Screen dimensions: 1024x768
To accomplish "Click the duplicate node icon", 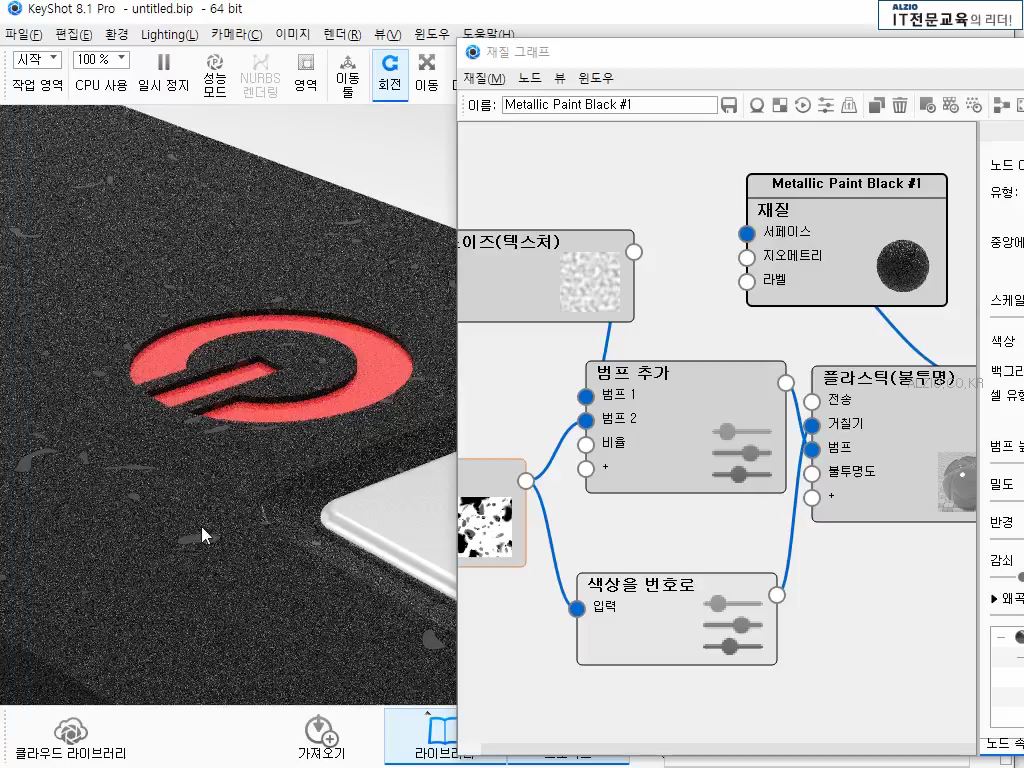I will (x=876, y=105).
